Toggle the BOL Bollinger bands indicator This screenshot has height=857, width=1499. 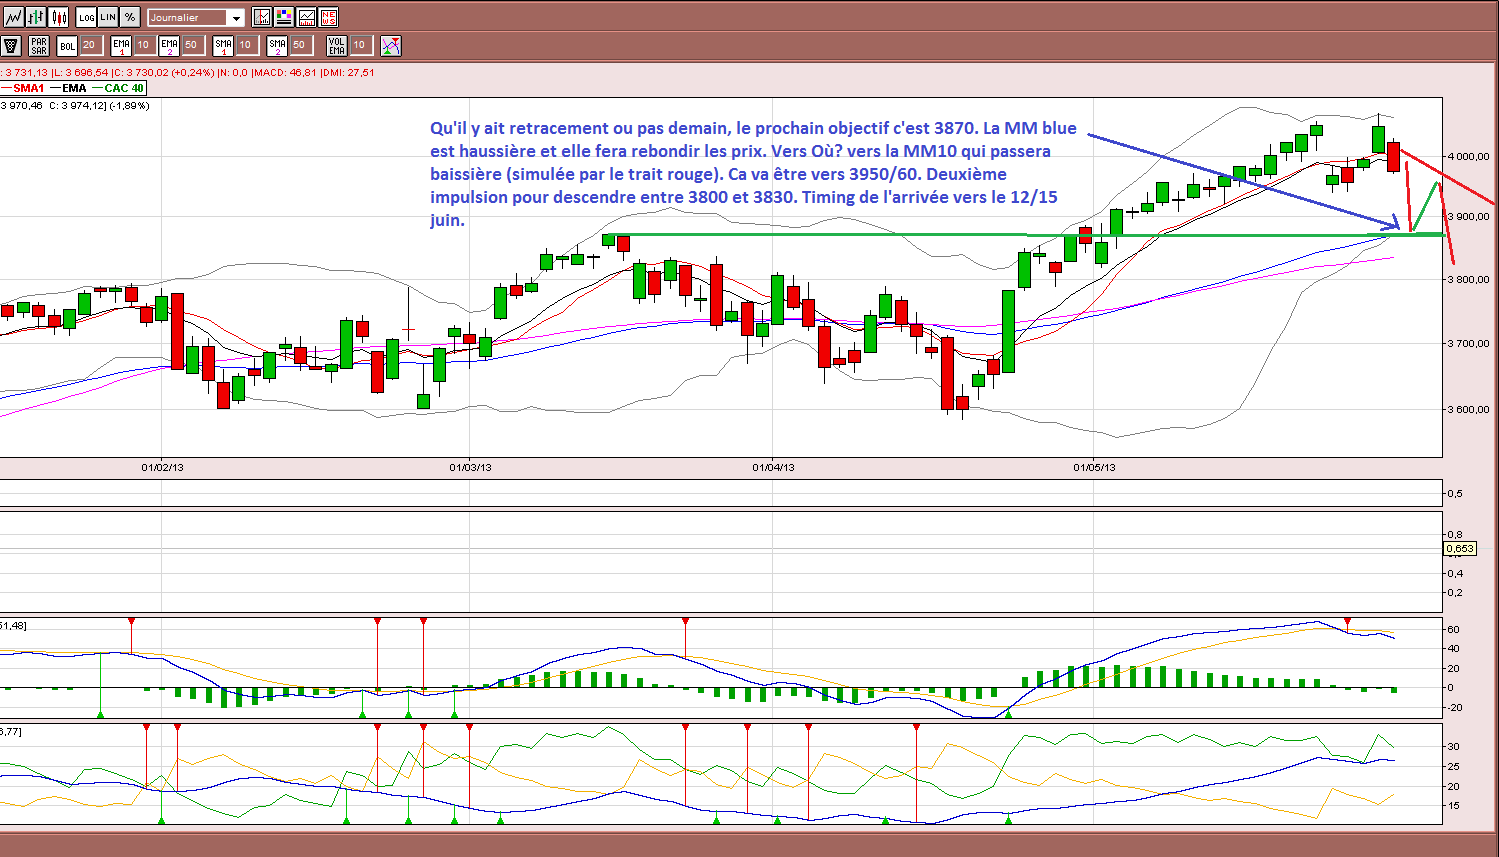pos(67,46)
